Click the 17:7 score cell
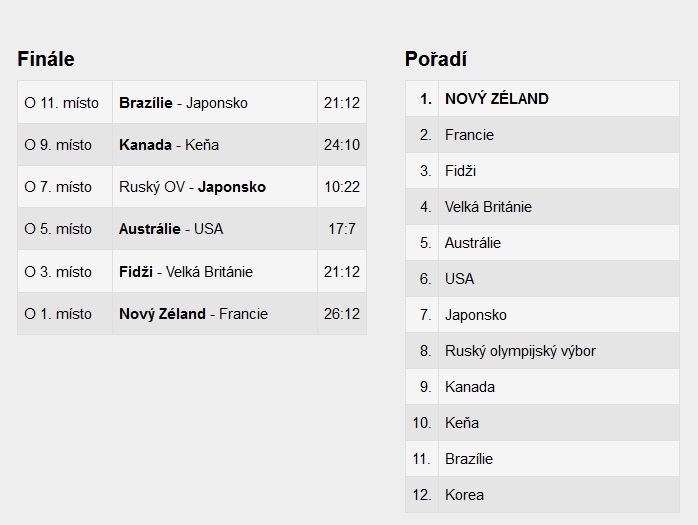This screenshot has height=525, width=698. point(342,229)
